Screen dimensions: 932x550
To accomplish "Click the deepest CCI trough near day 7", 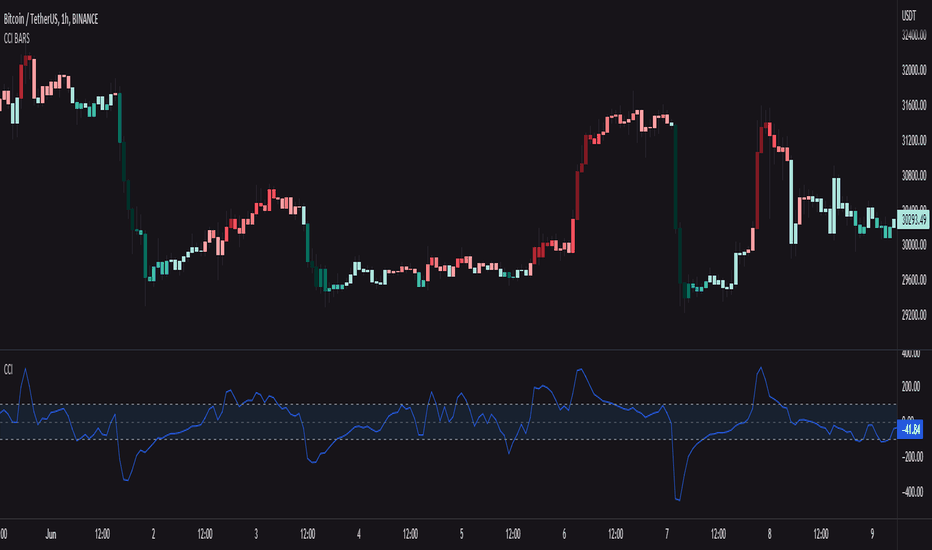I will click(x=678, y=499).
